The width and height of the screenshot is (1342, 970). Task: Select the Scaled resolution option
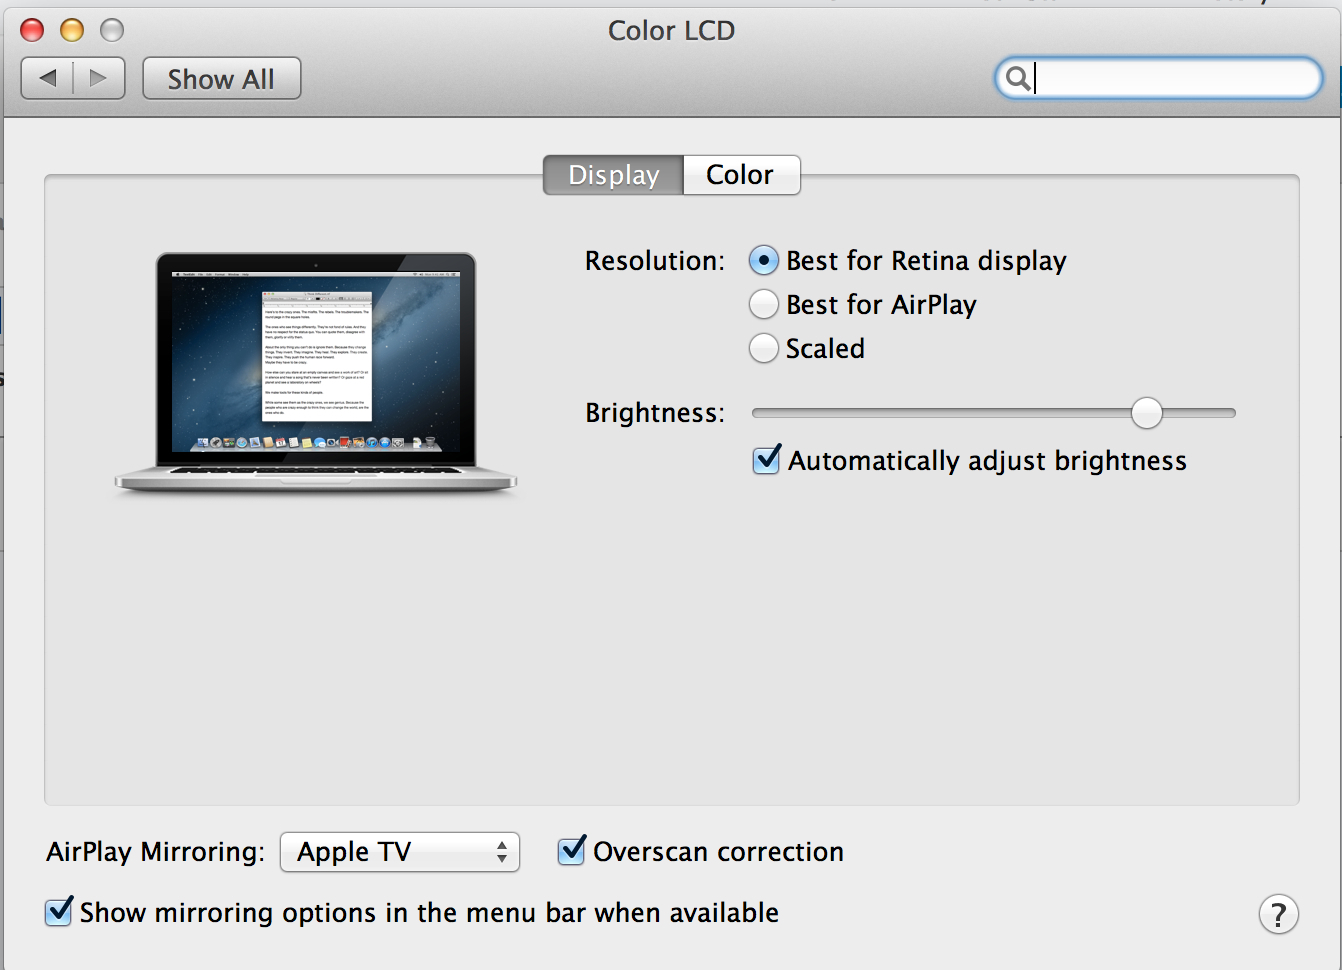[x=763, y=348]
